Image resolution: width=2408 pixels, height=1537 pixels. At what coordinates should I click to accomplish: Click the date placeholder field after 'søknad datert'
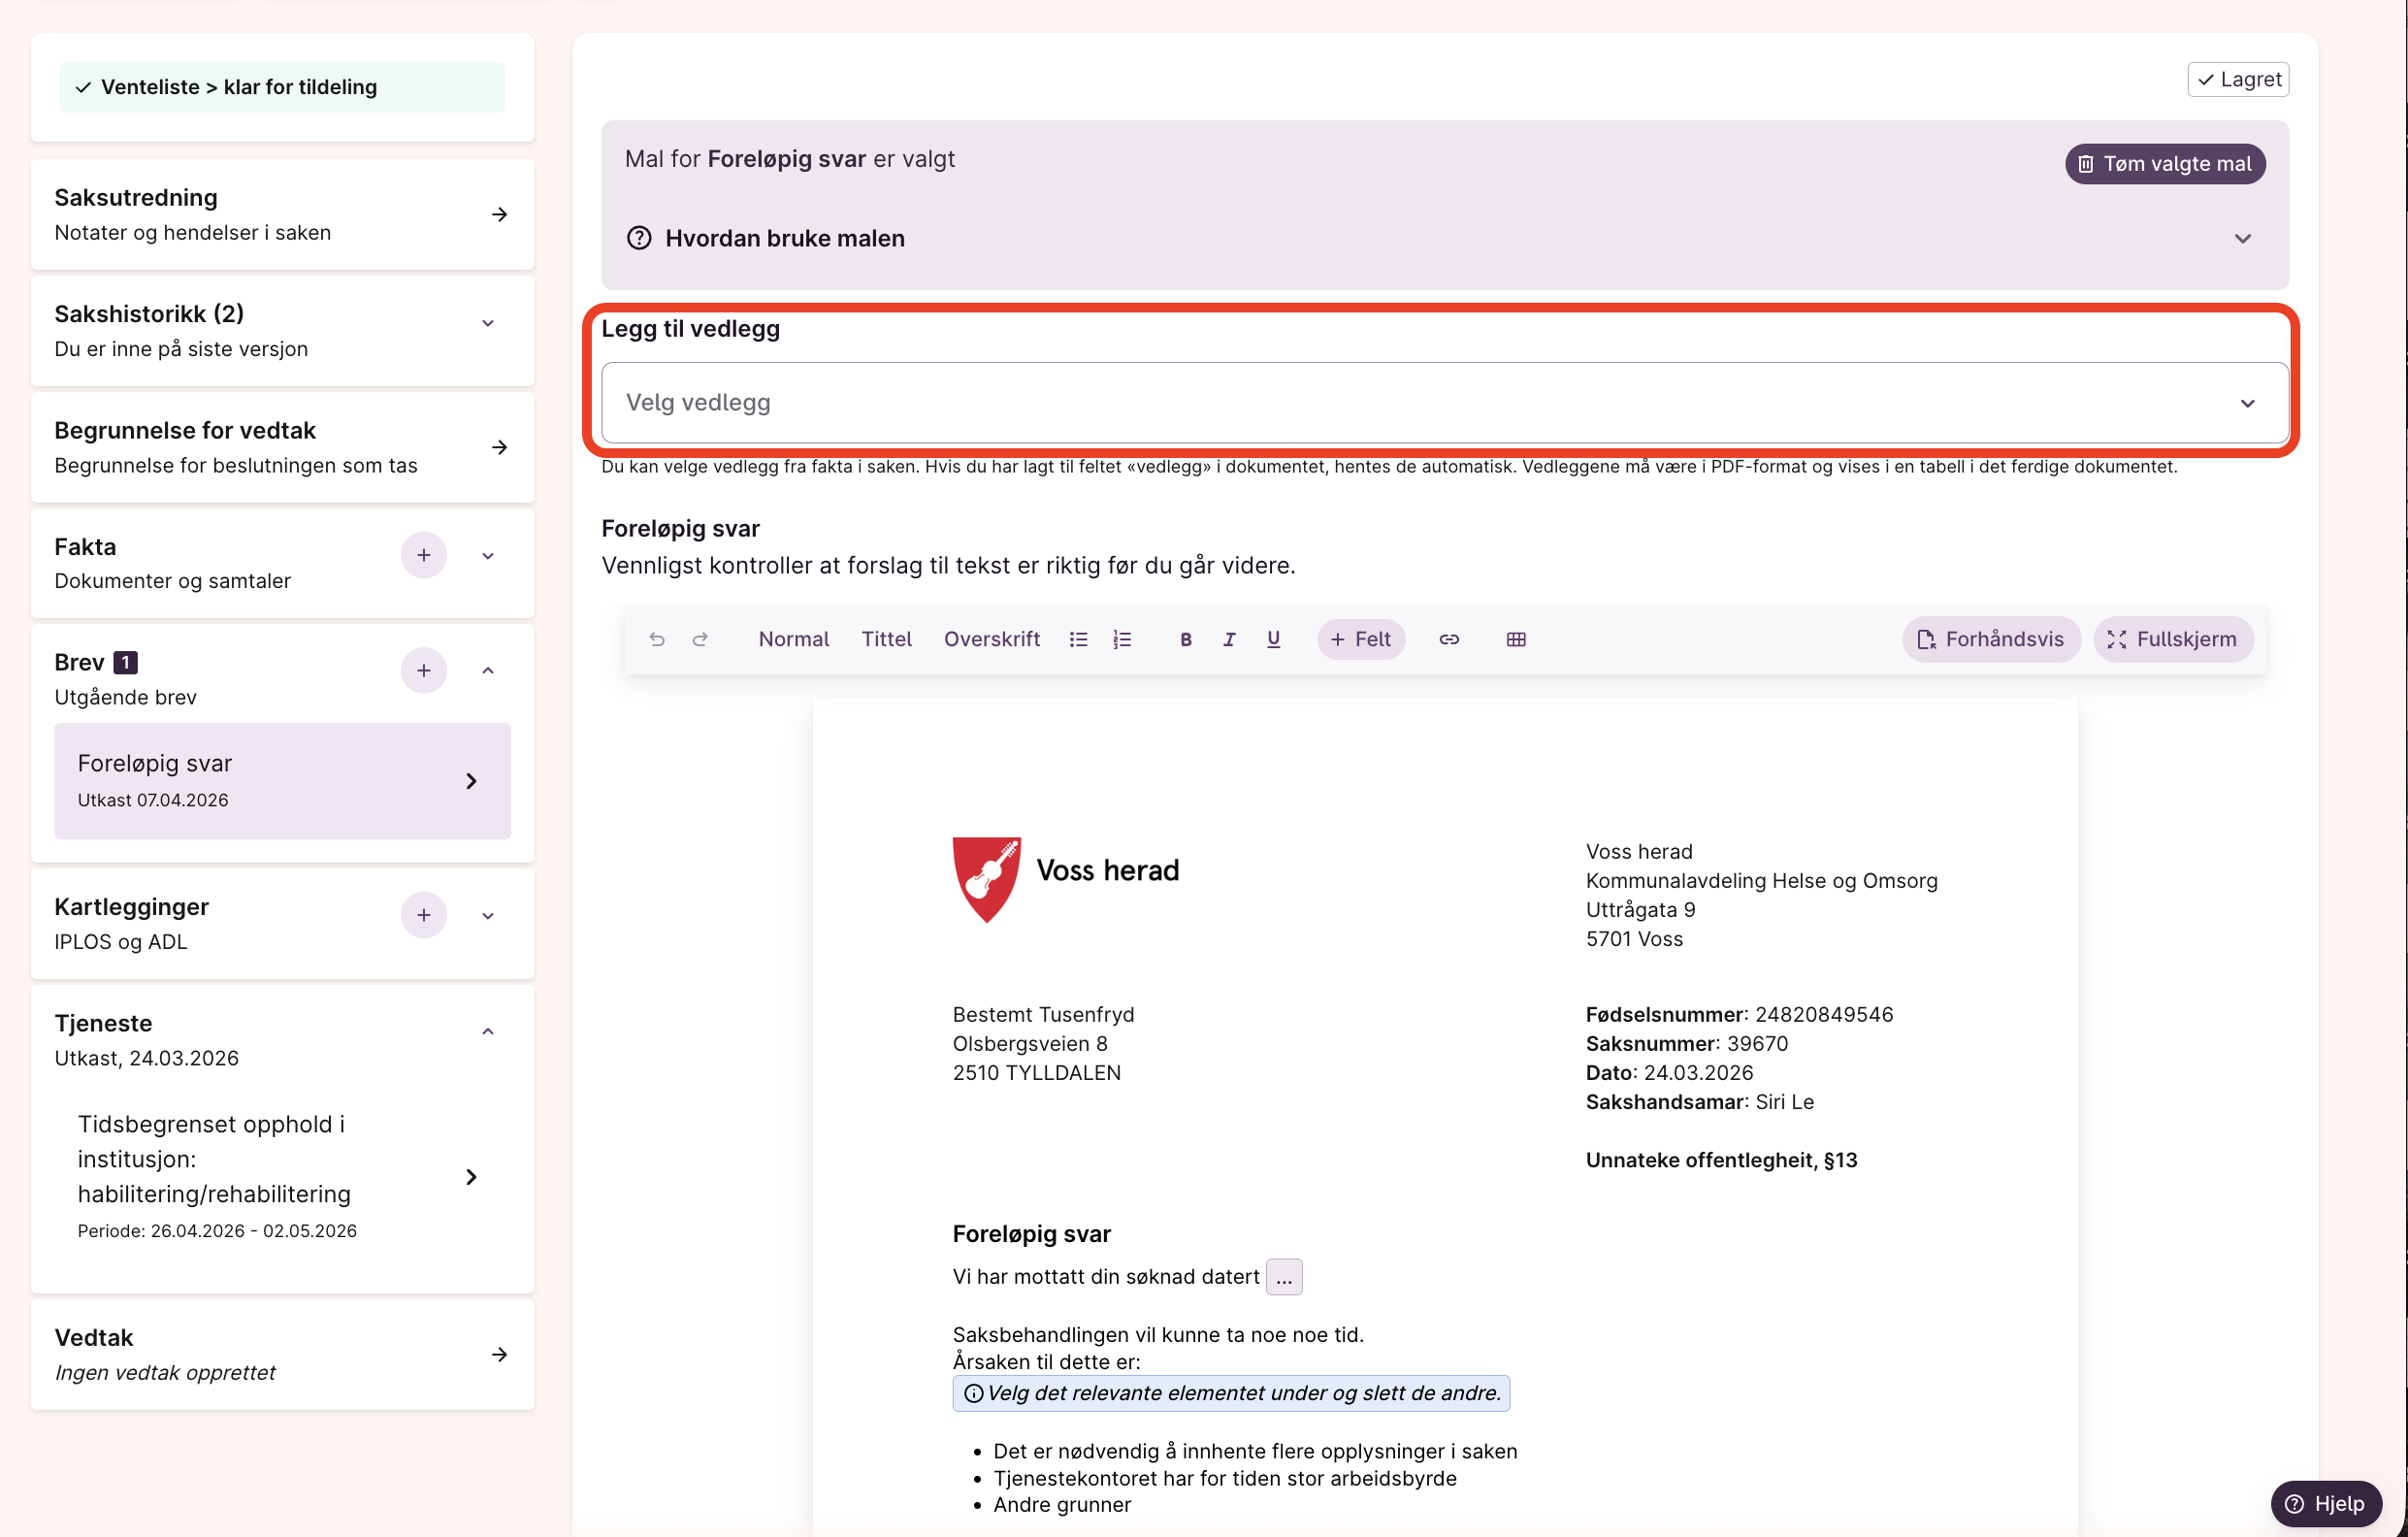[x=1284, y=1277]
